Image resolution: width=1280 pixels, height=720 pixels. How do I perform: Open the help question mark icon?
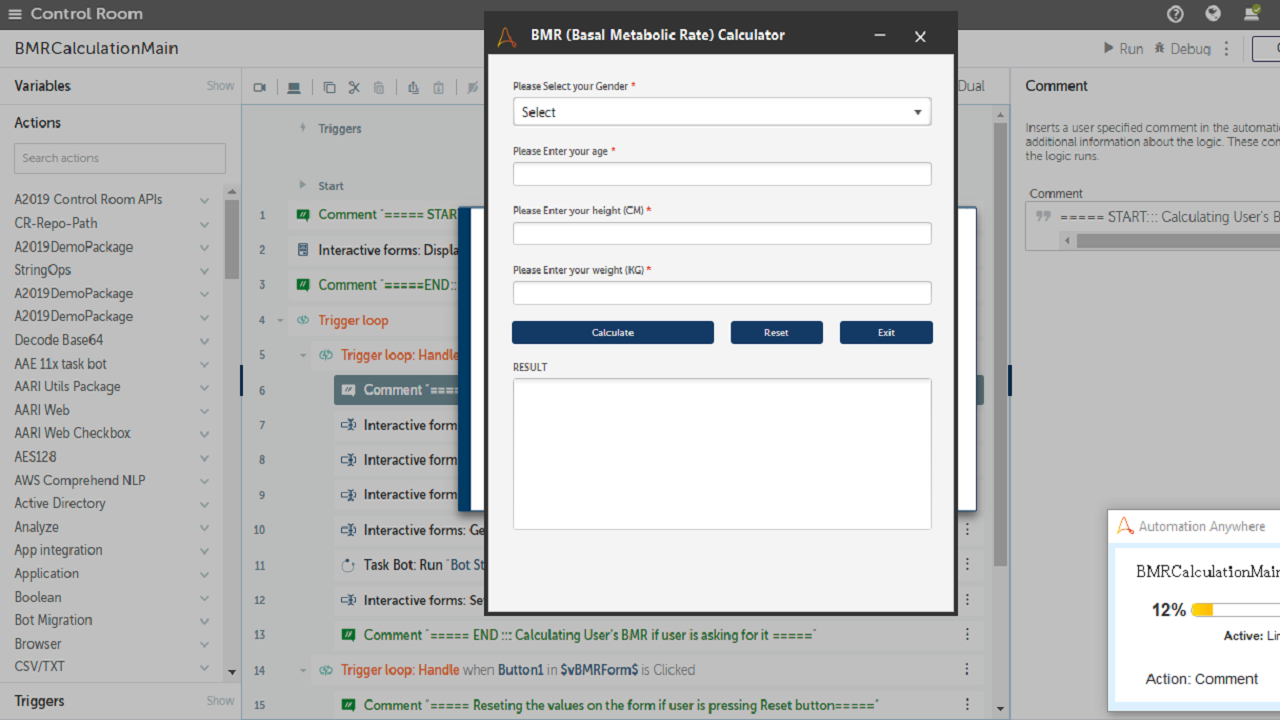1175,14
